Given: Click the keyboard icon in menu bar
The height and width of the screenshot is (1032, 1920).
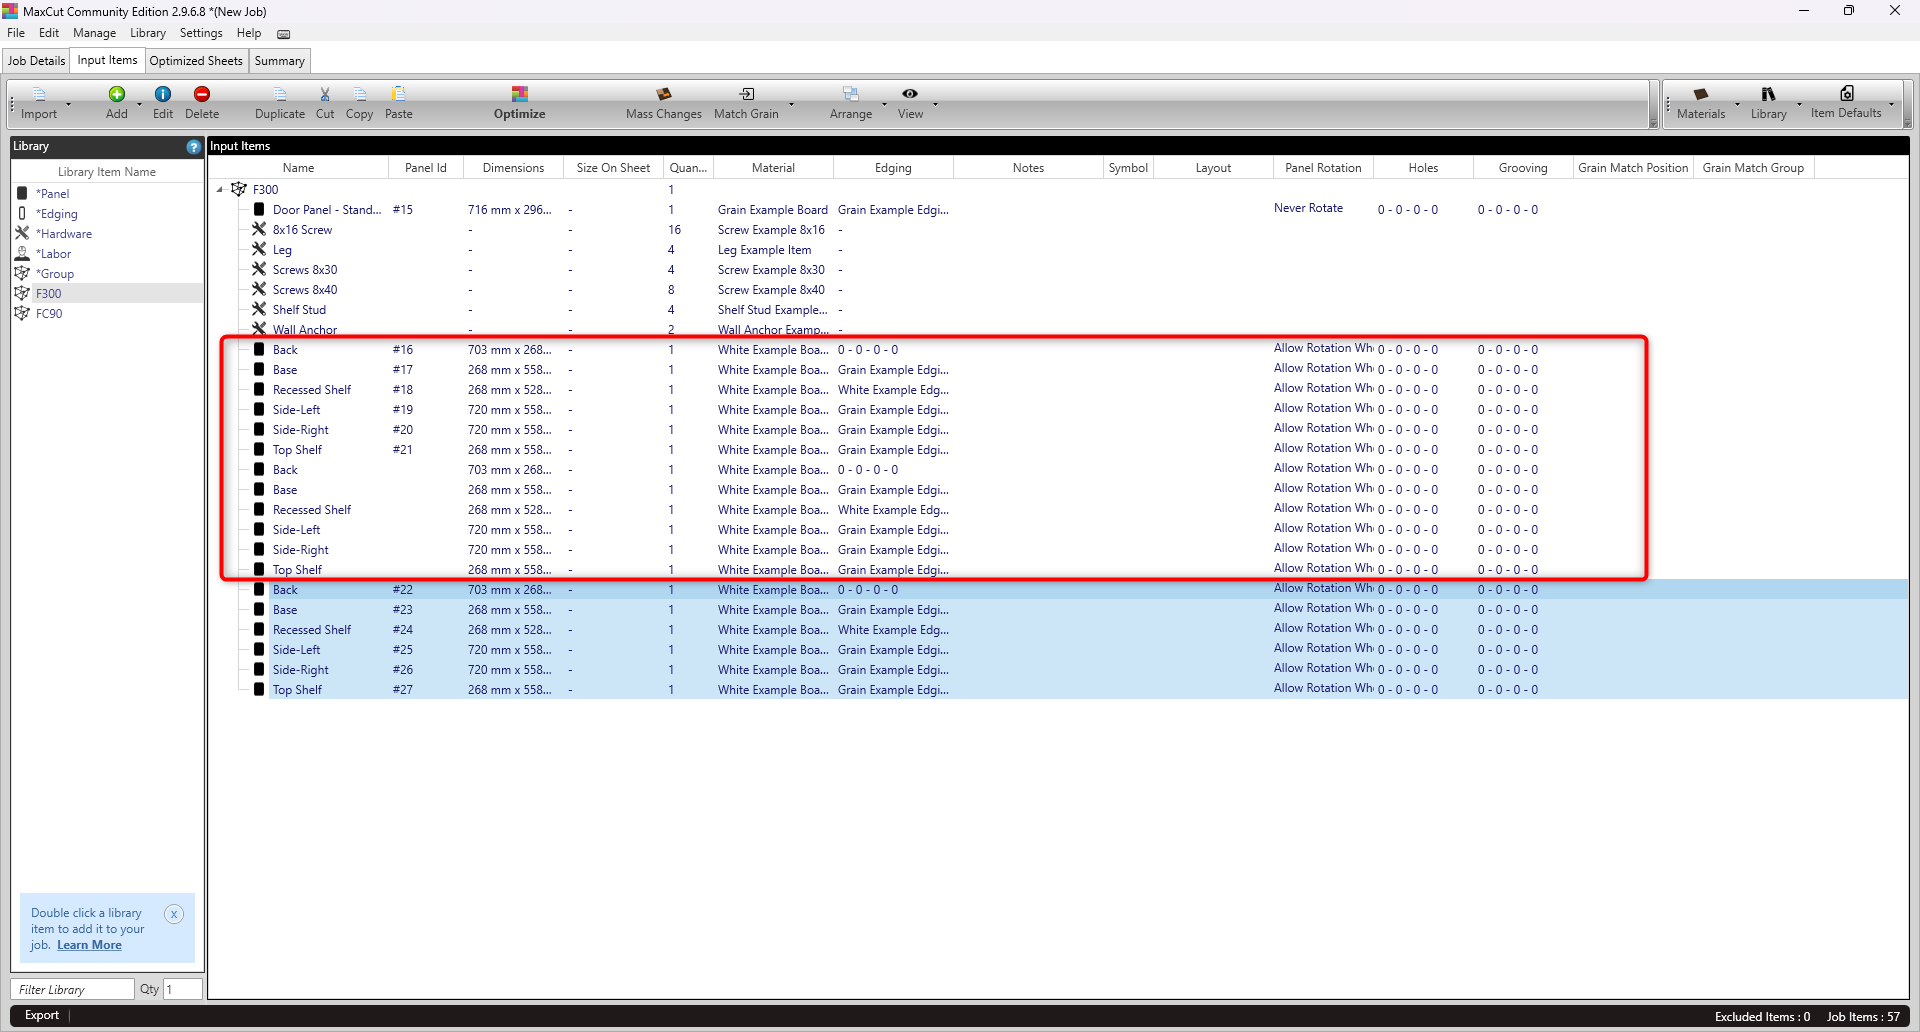Looking at the screenshot, I should 283,34.
